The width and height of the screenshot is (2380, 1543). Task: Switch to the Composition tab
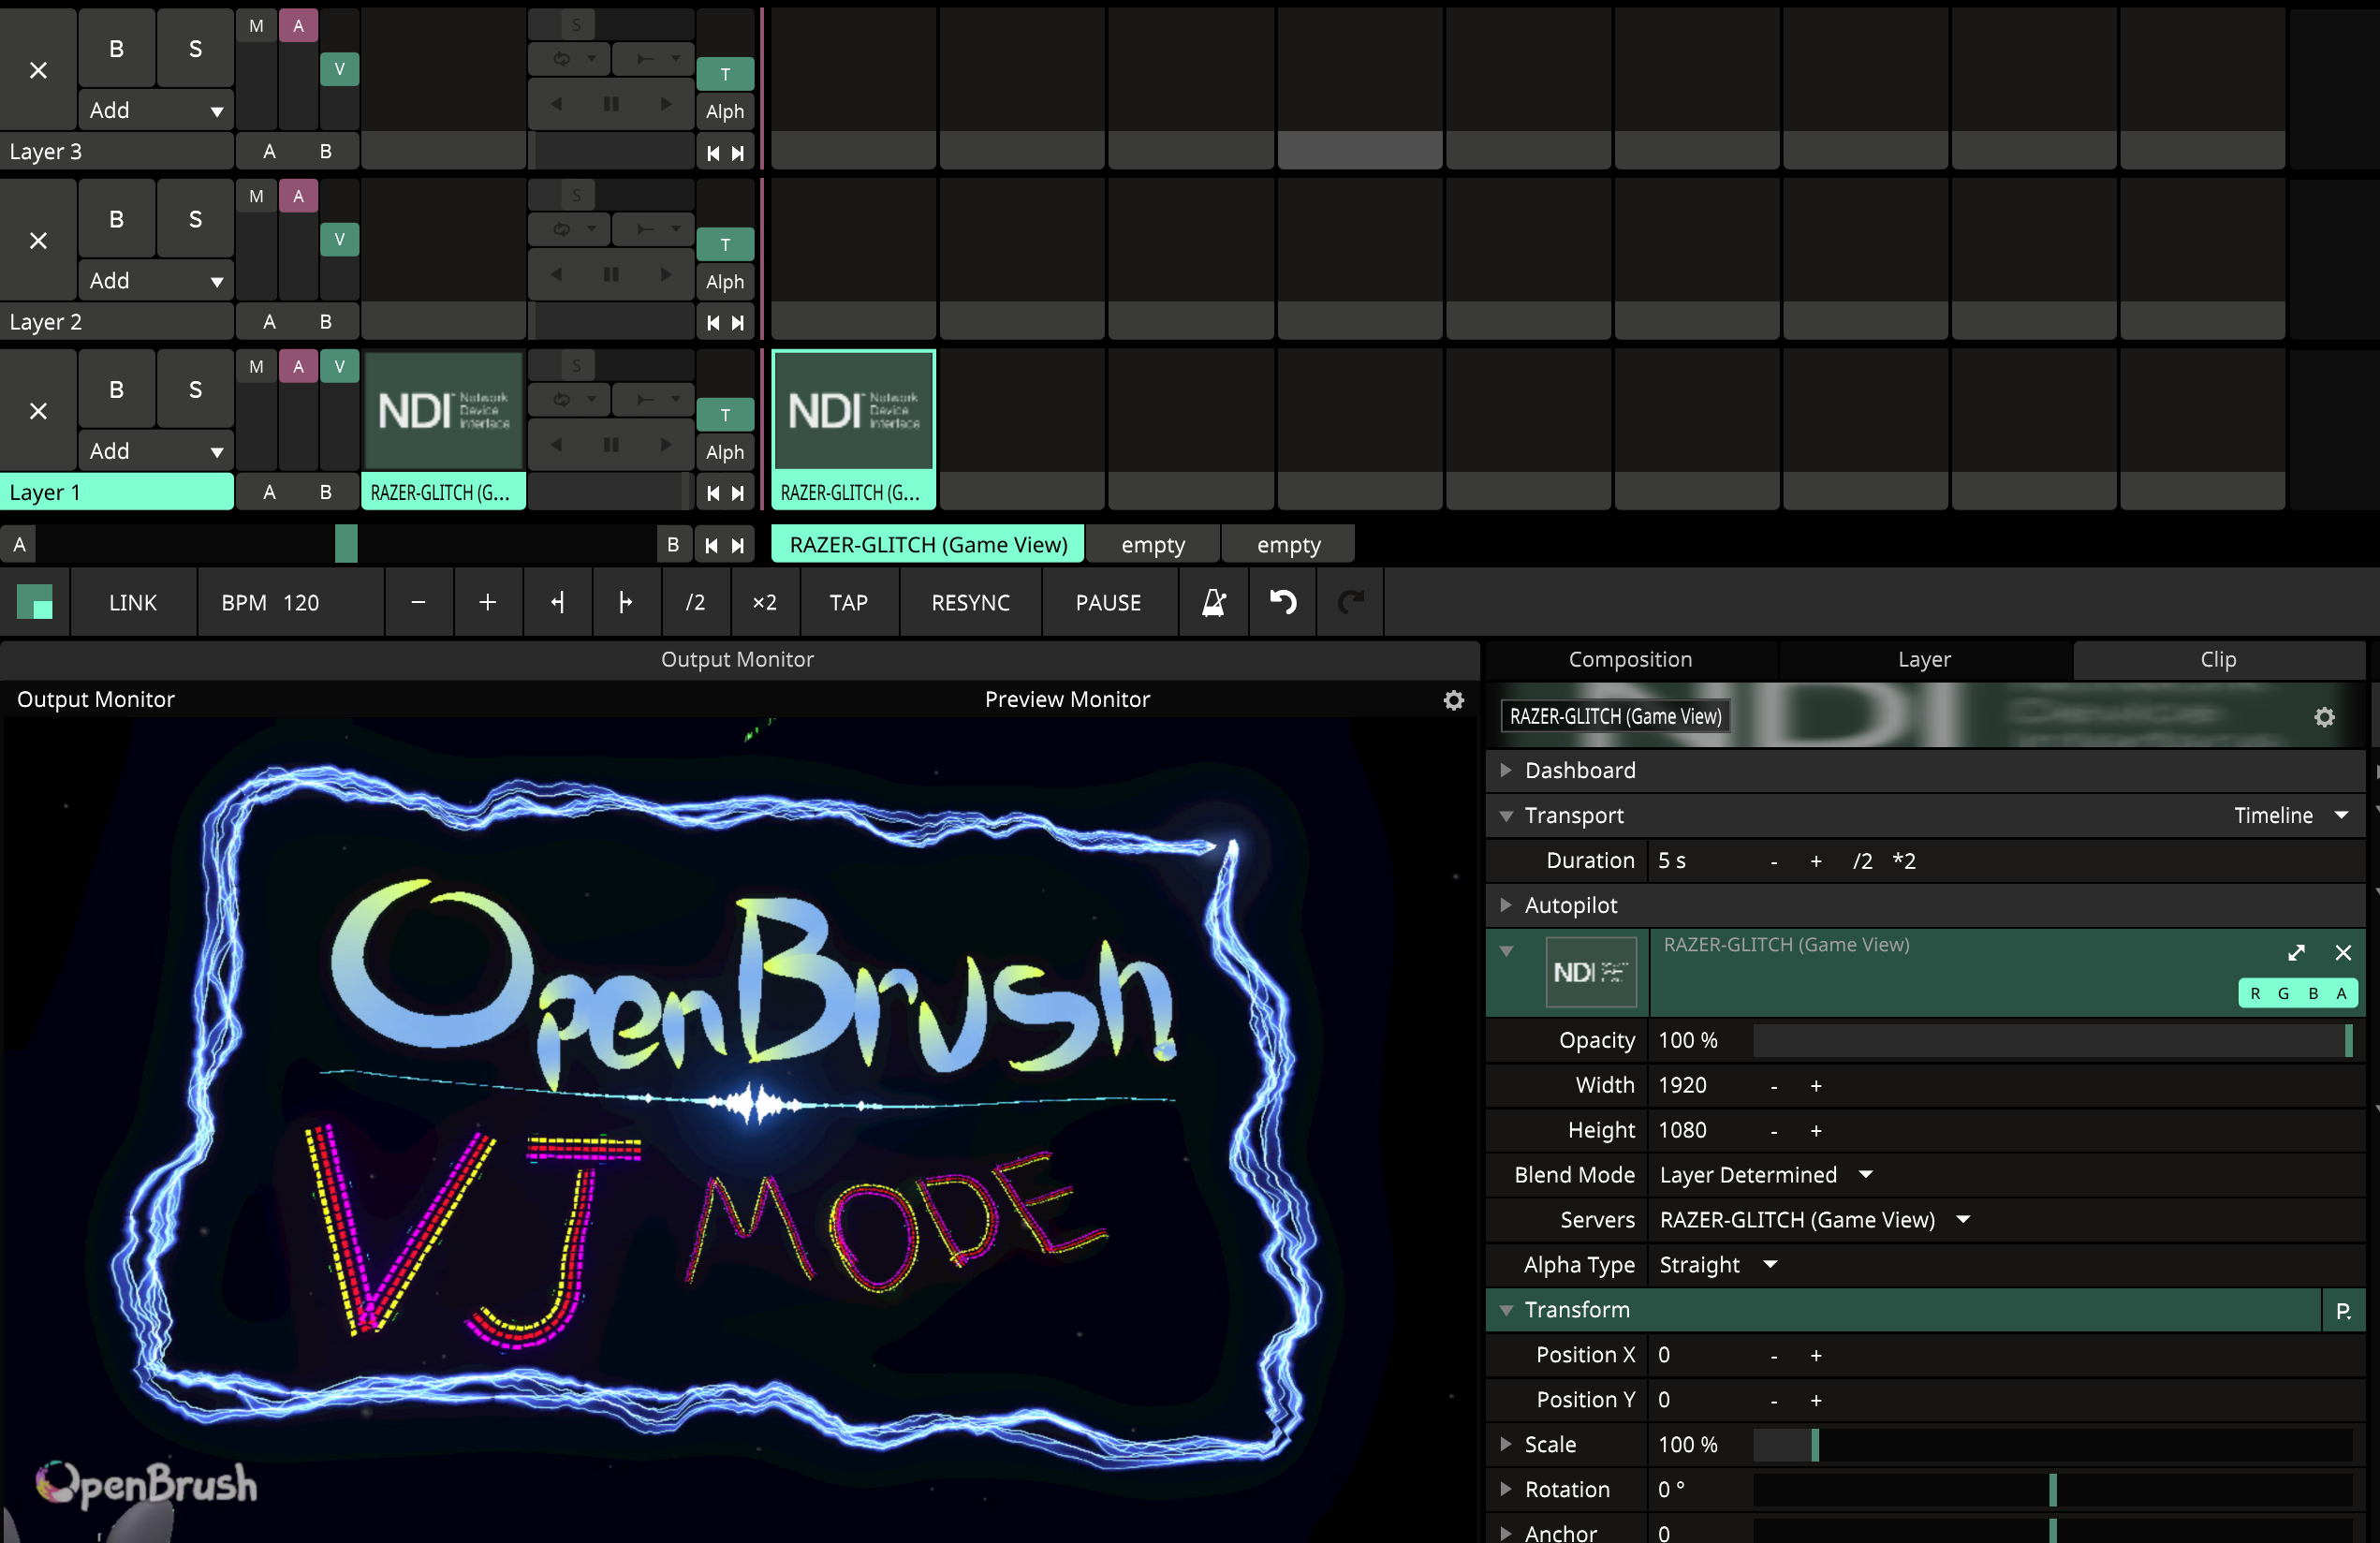point(1630,659)
